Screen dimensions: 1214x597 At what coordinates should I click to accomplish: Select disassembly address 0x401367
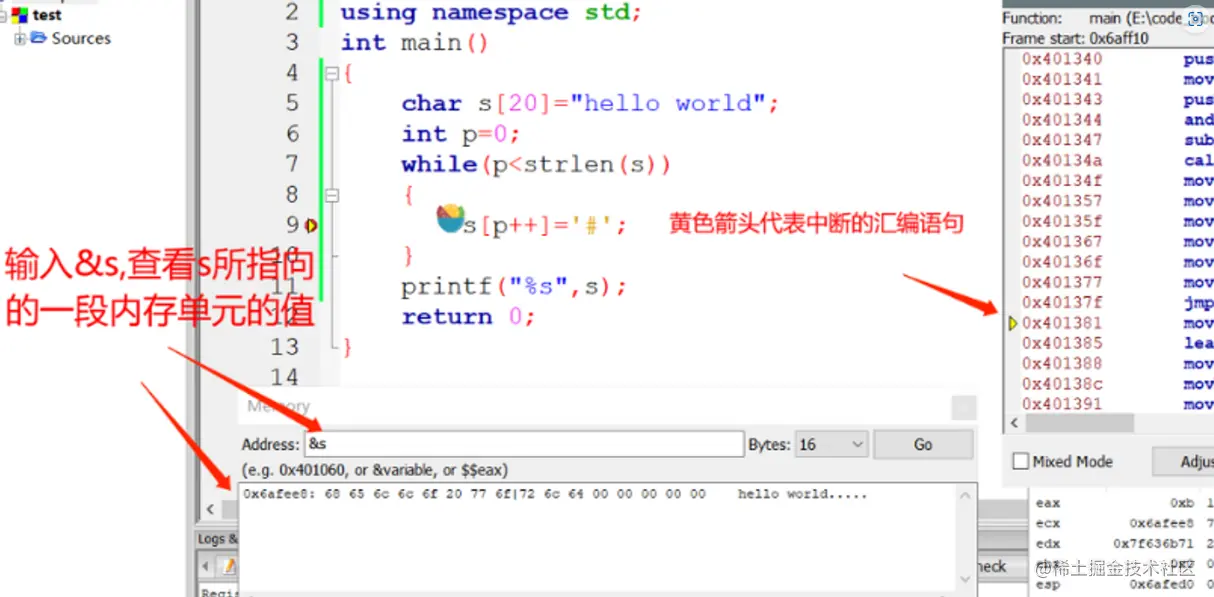tap(1062, 241)
